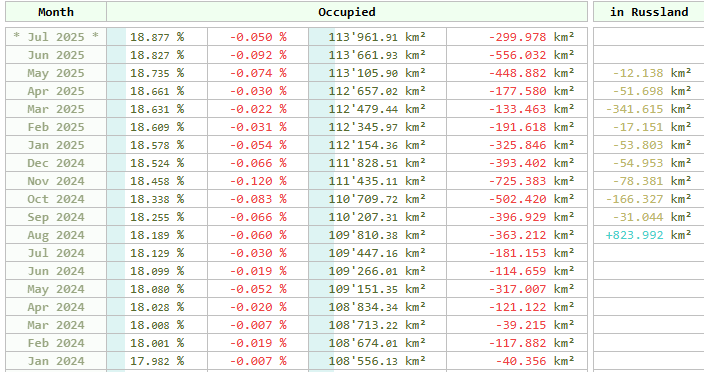
Task: Select the May 2025 month cell
Action: click(x=56, y=73)
